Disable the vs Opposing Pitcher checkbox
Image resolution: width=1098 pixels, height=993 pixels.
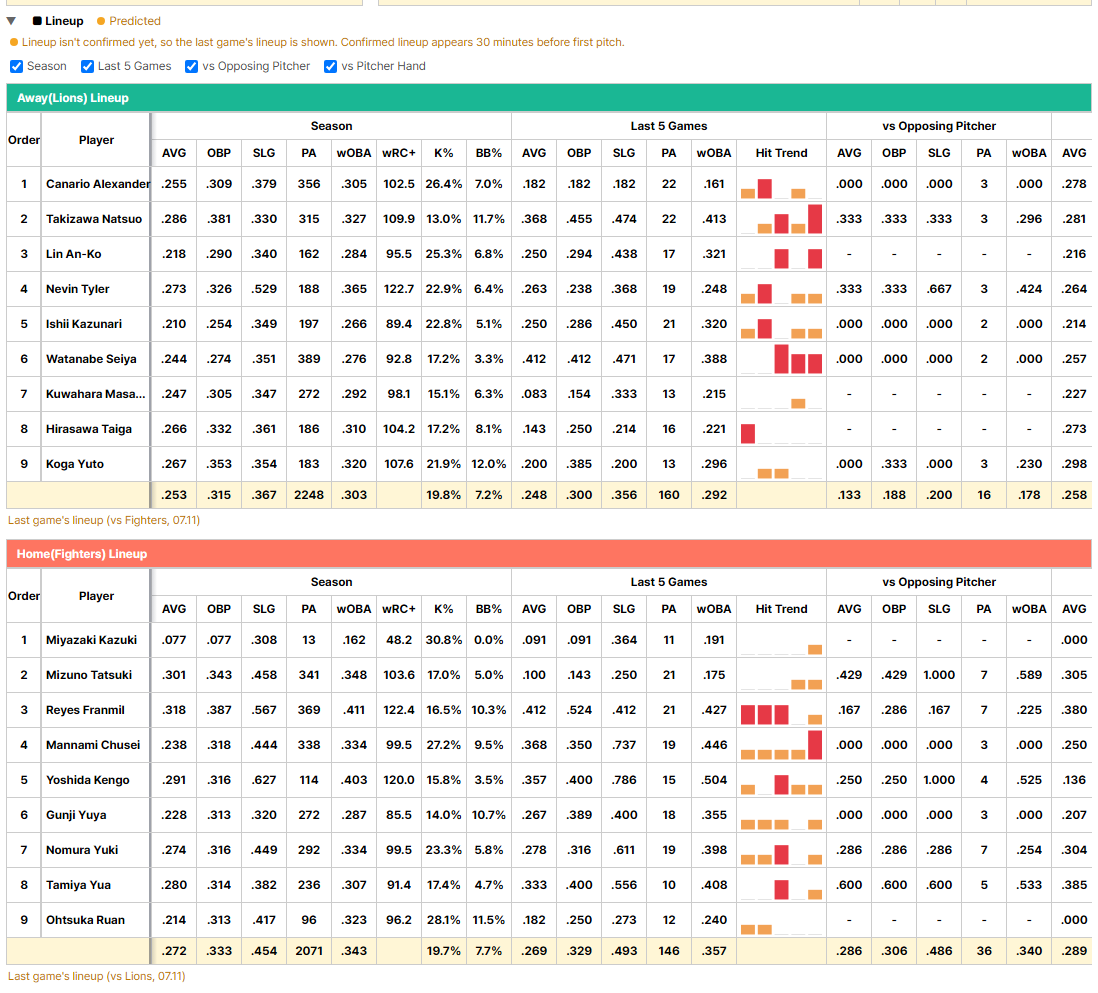pos(191,67)
